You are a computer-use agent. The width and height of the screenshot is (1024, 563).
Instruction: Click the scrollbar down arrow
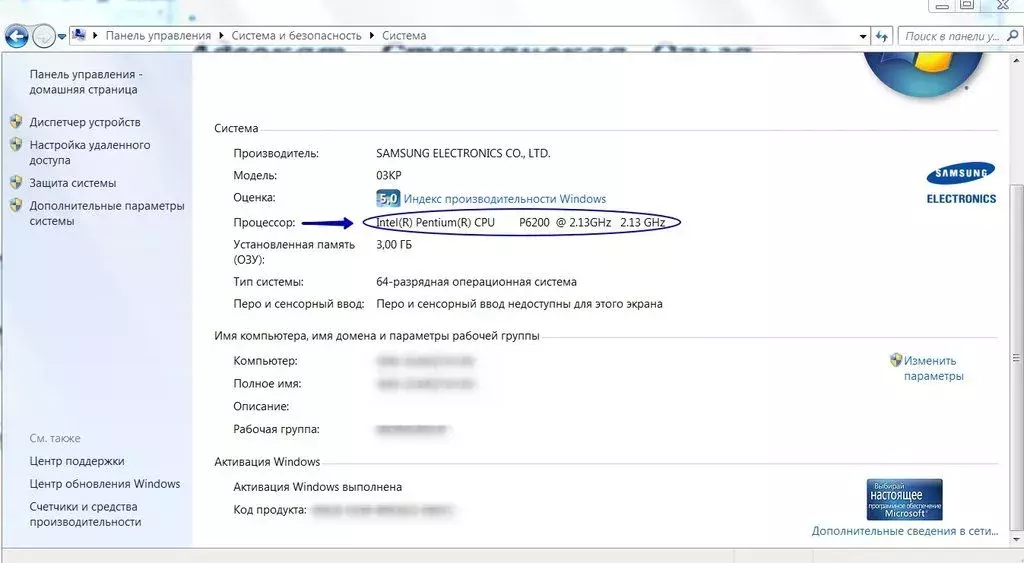(x=1016, y=541)
